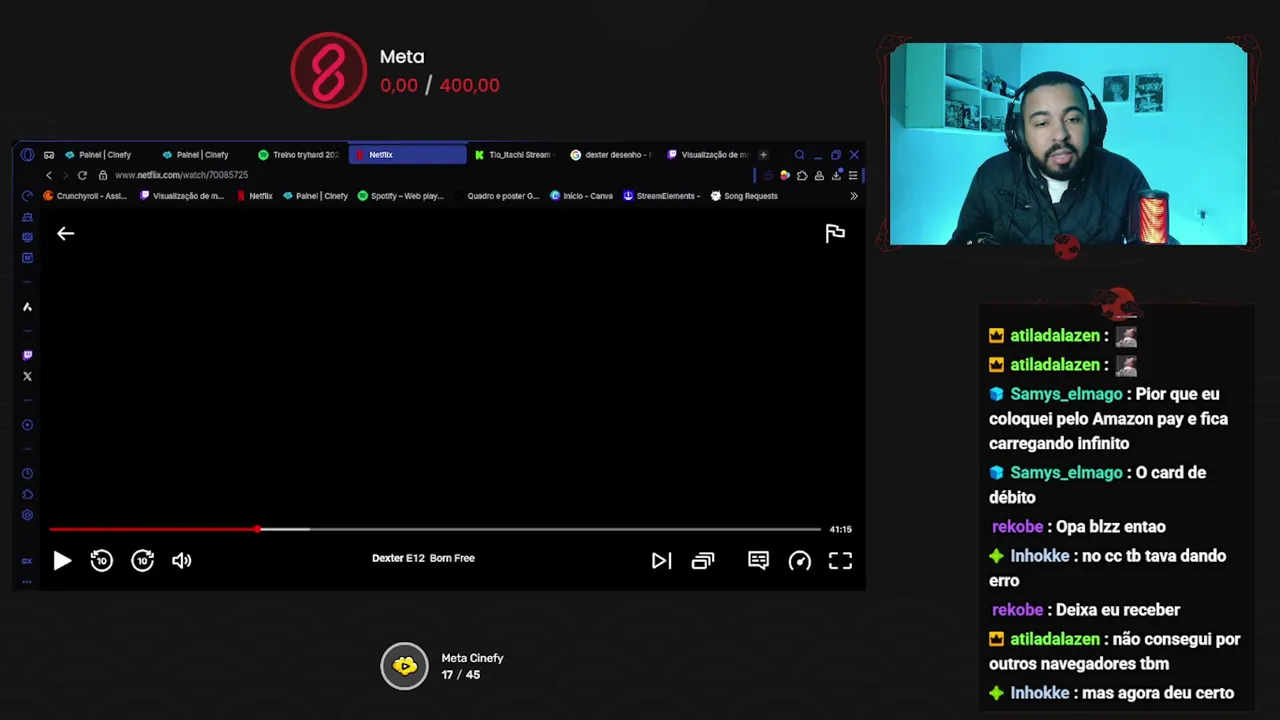1280x720 pixels.
Task: Play the Dexter episode
Action: [x=62, y=561]
